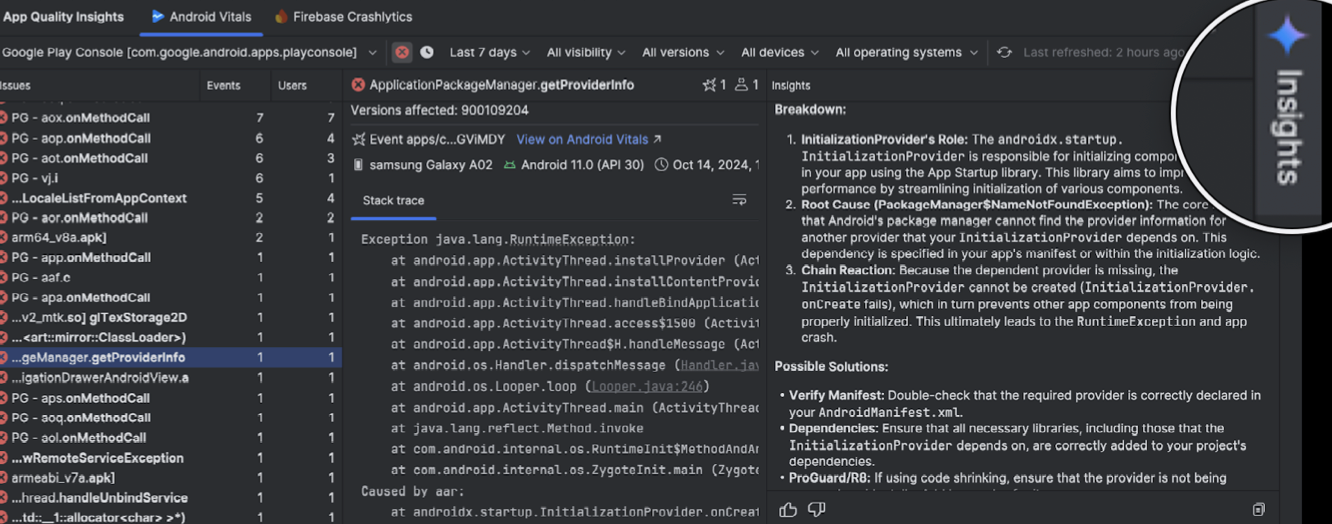Click the thumbs down feedback icon
This screenshot has width=1332, height=524.
point(817,510)
